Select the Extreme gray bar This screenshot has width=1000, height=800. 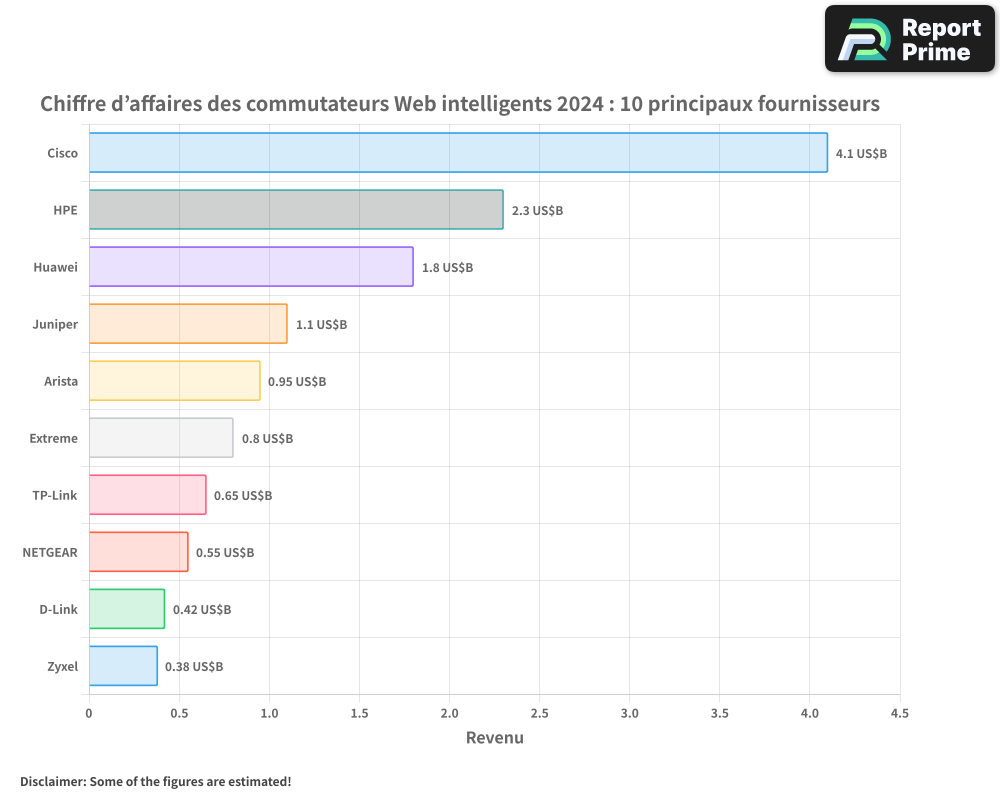(x=160, y=438)
